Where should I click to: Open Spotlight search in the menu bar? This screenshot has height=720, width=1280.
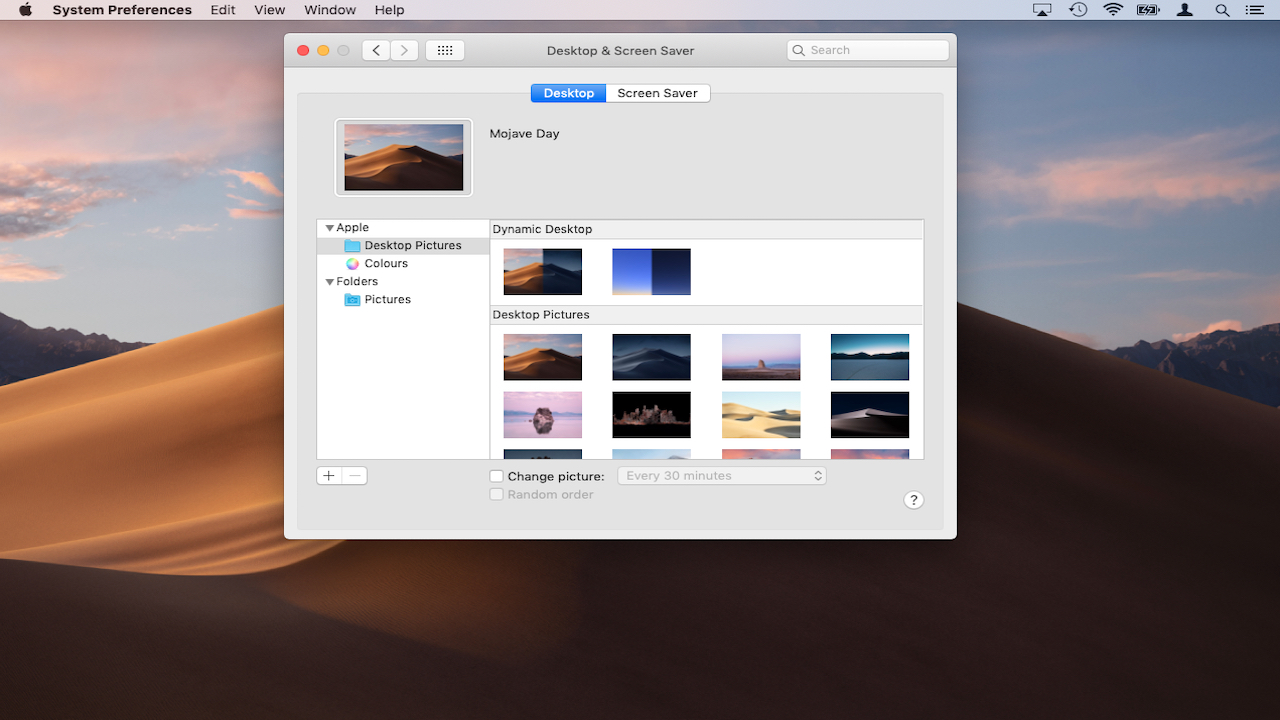pyautogui.click(x=1222, y=10)
